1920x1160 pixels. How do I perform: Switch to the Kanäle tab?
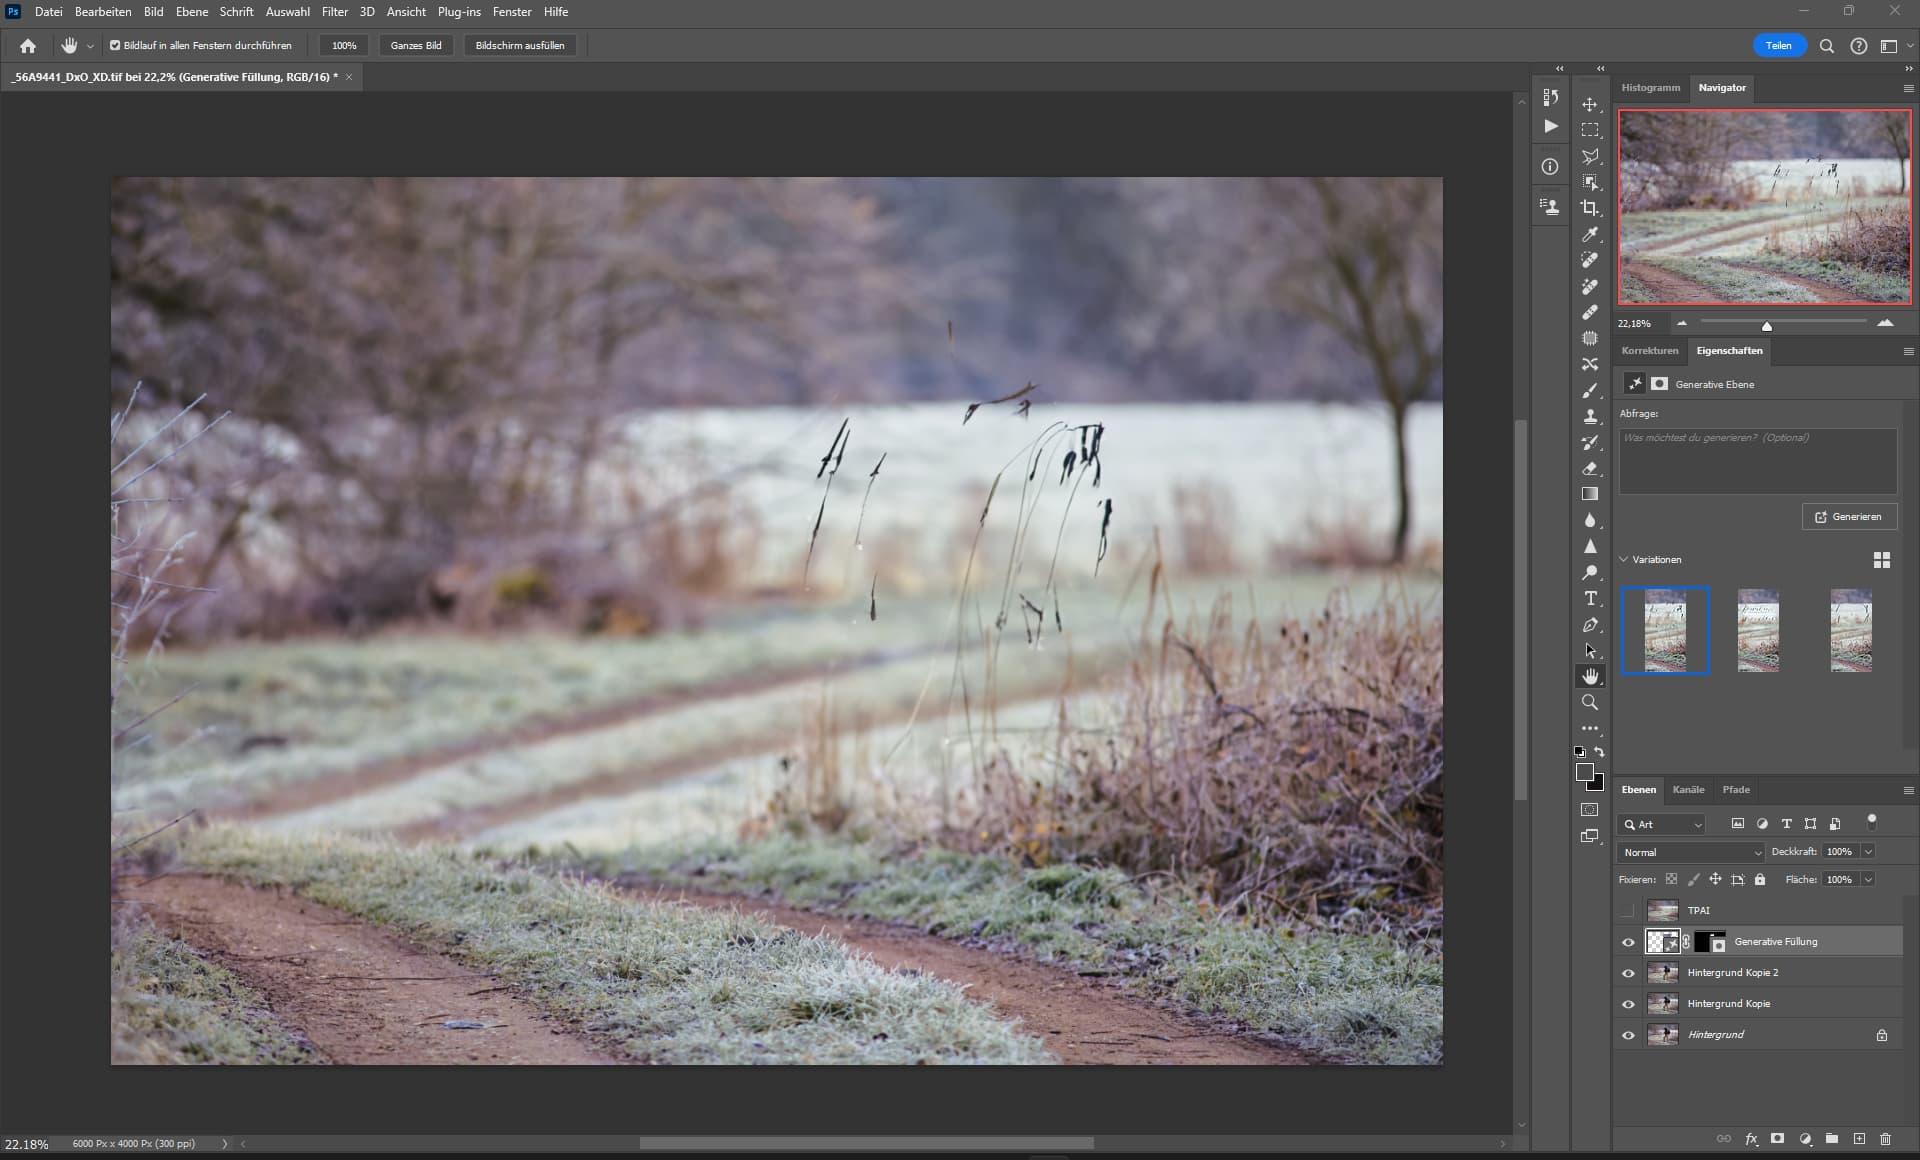point(1688,790)
